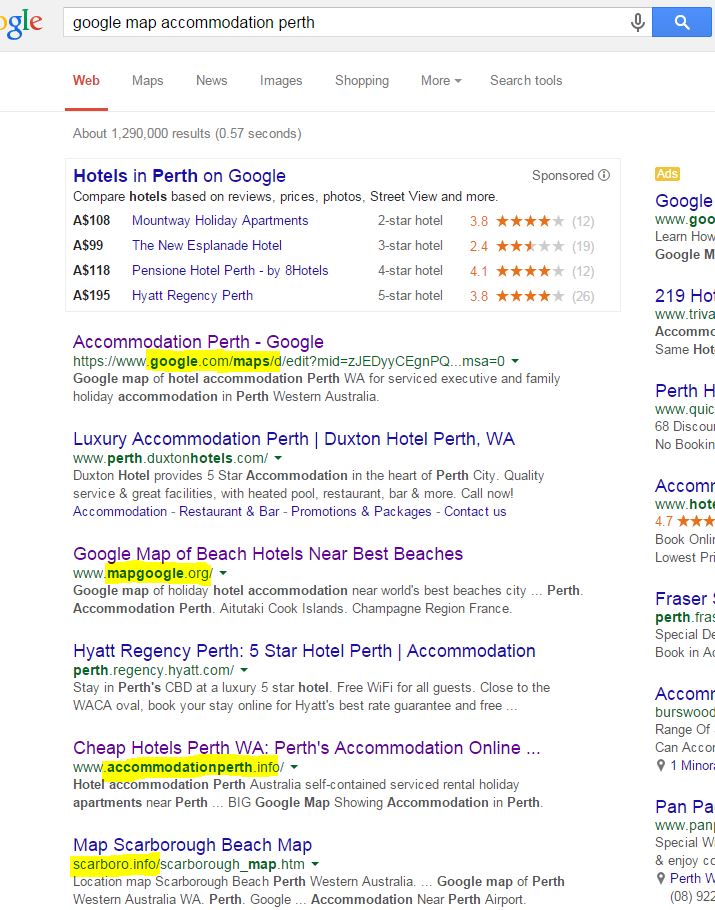Image resolution: width=715 pixels, height=910 pixels.
Task: Click the Restaurant & Bar sitelink
Action: (229, 511)
